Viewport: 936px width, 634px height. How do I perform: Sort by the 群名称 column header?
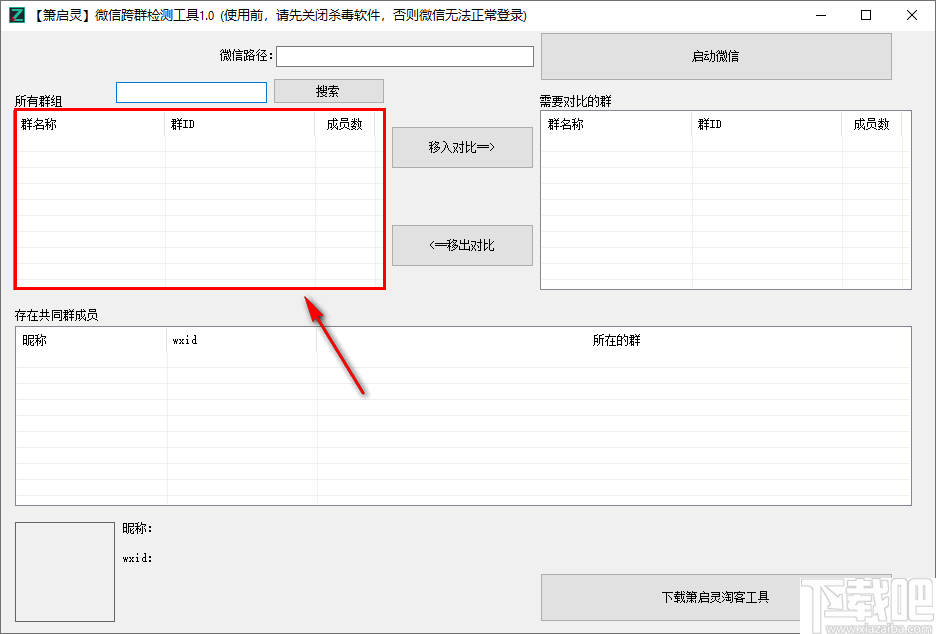[38, 124]
